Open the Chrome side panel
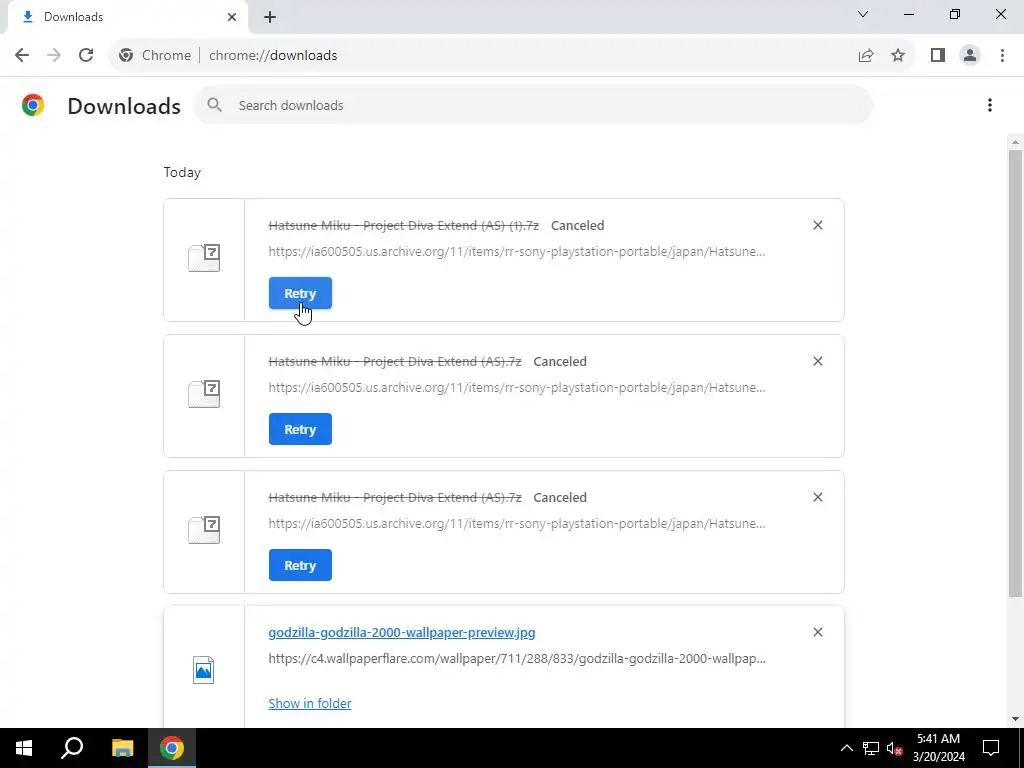 [x=938, y=56]
